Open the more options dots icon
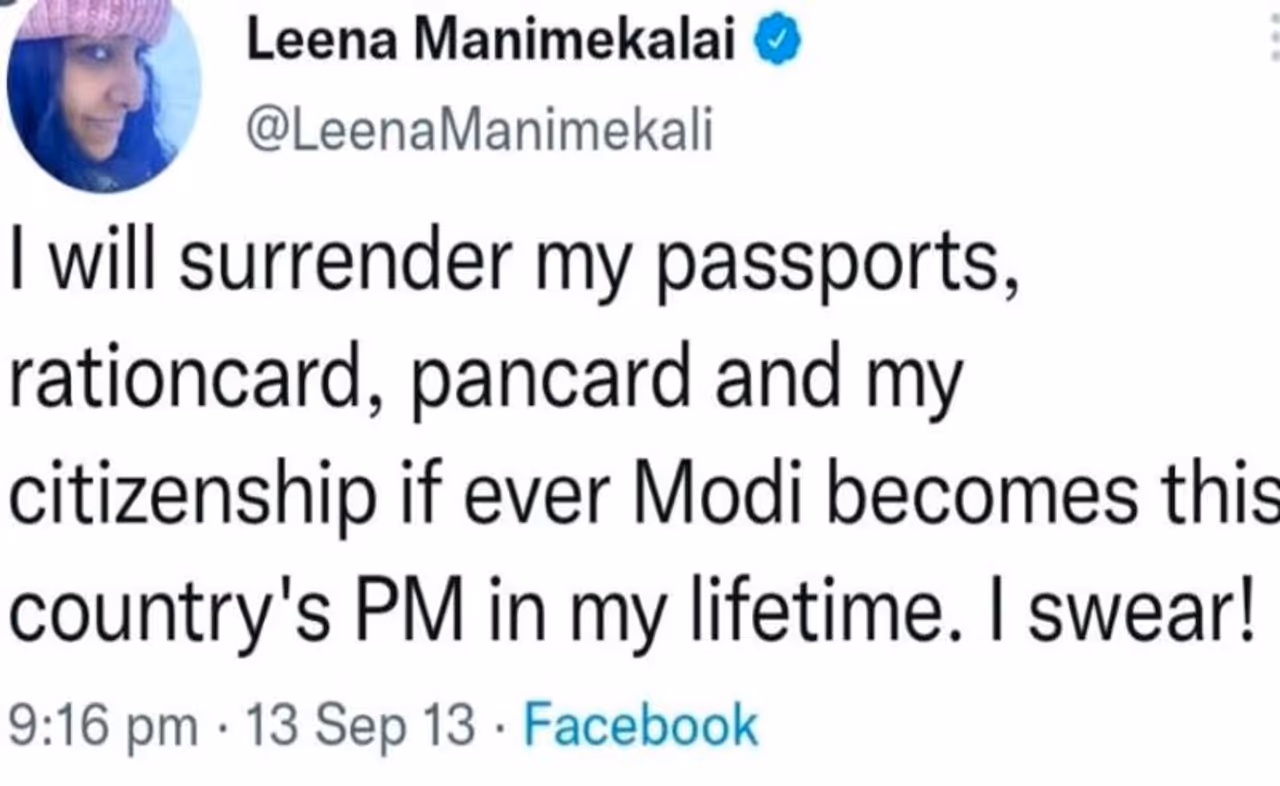Viewport: 1280px width, 786px height. tap(1271, 42)
